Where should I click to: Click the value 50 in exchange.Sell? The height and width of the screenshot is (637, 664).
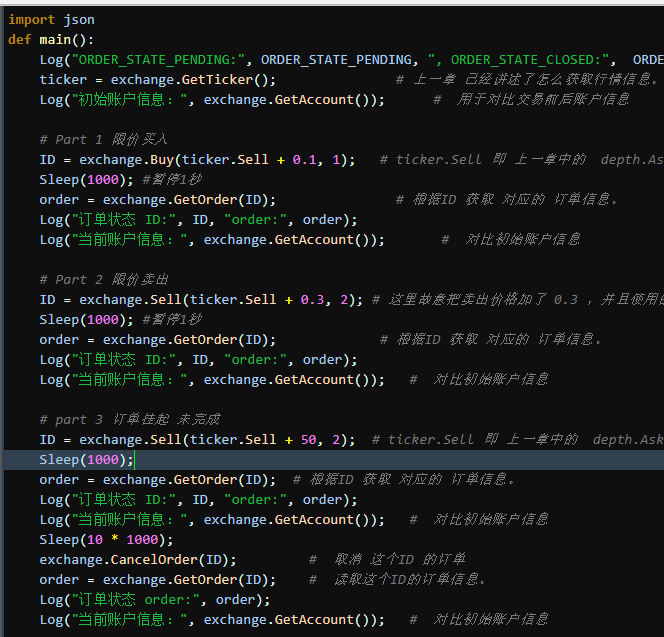(309, 440)
